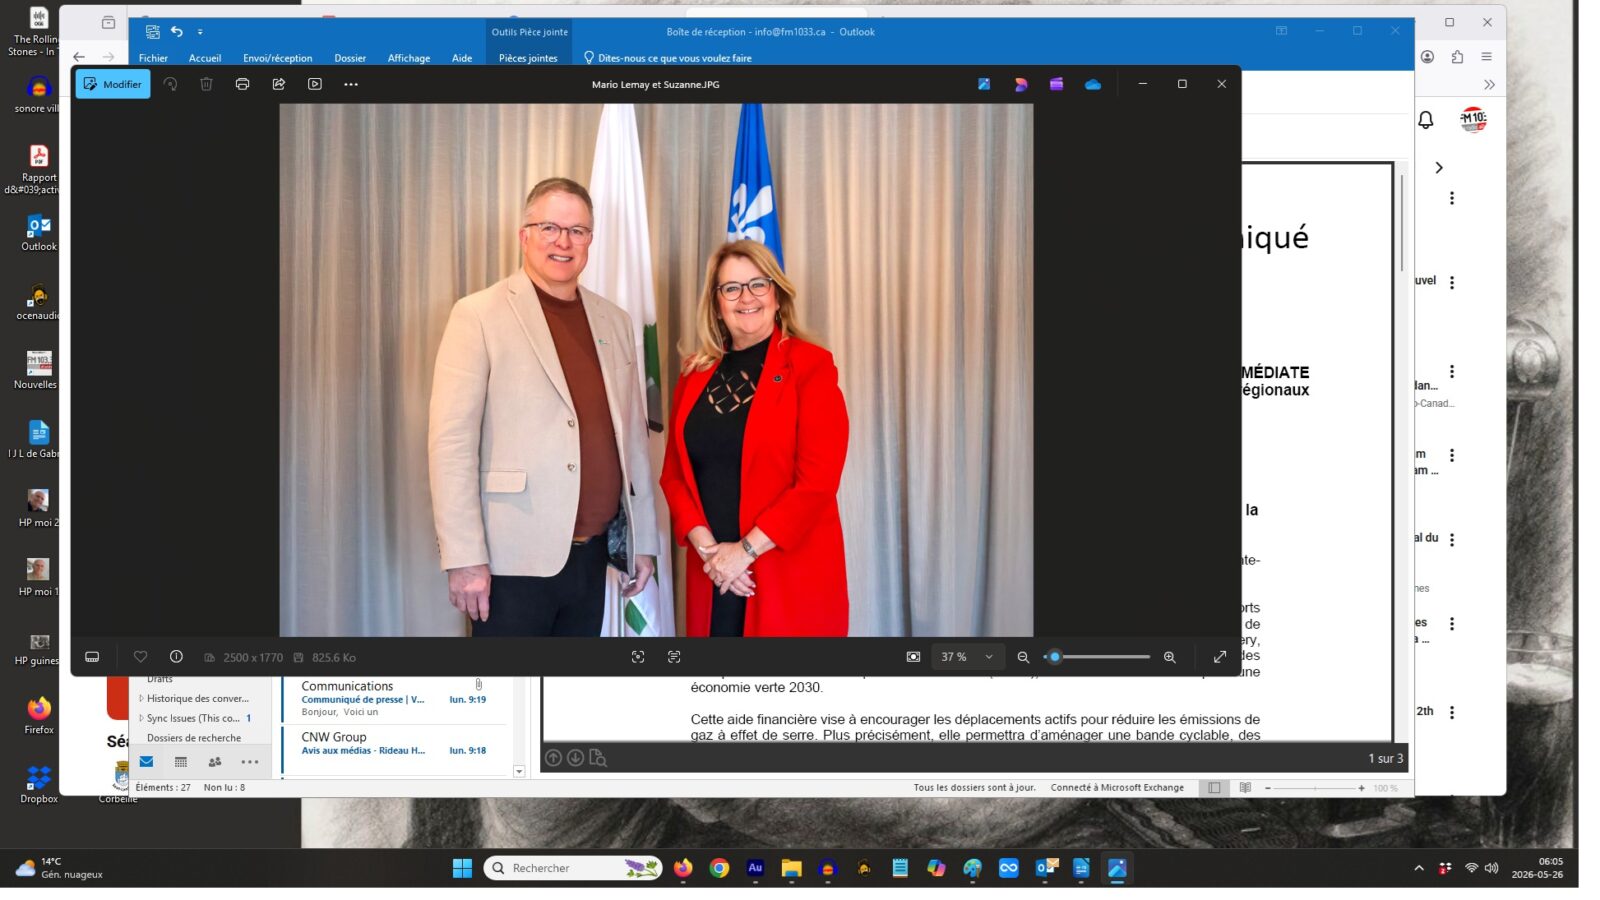Zoom in with the plus magnifier

(1170, 657)
